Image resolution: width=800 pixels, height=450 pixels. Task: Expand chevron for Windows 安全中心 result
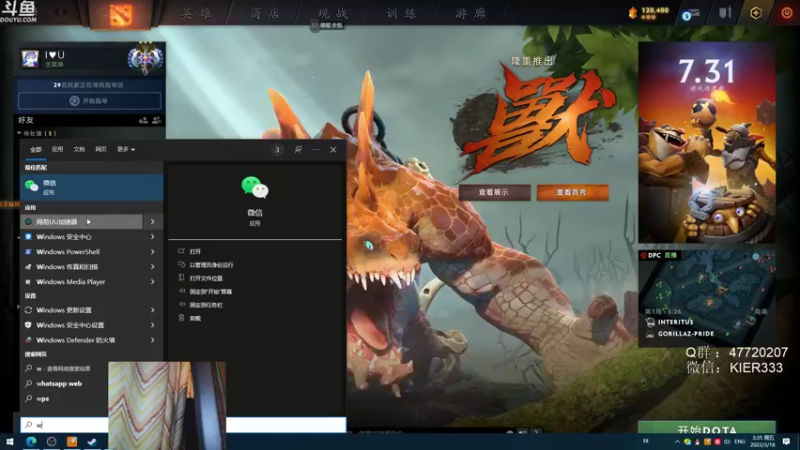[152, 237]
